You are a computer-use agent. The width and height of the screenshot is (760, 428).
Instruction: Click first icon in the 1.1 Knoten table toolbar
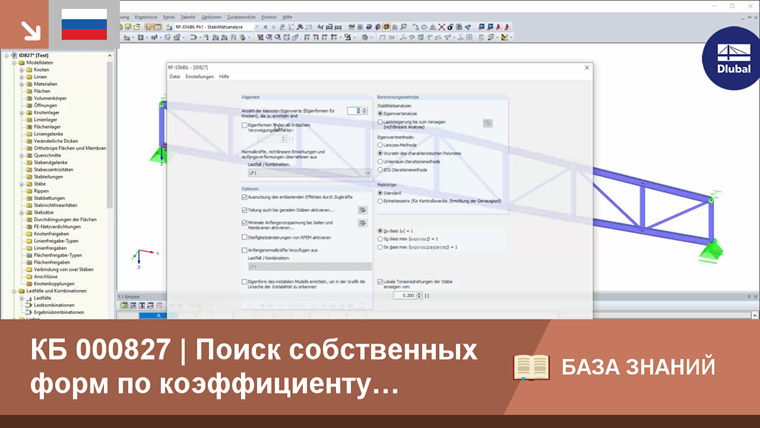click(x=124, y=305)
